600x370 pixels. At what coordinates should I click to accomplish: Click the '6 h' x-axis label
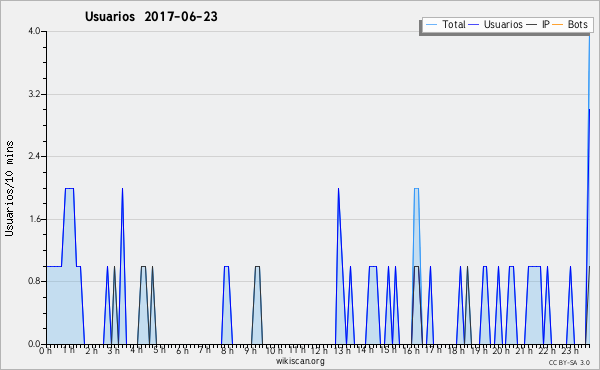coord(182,350)
